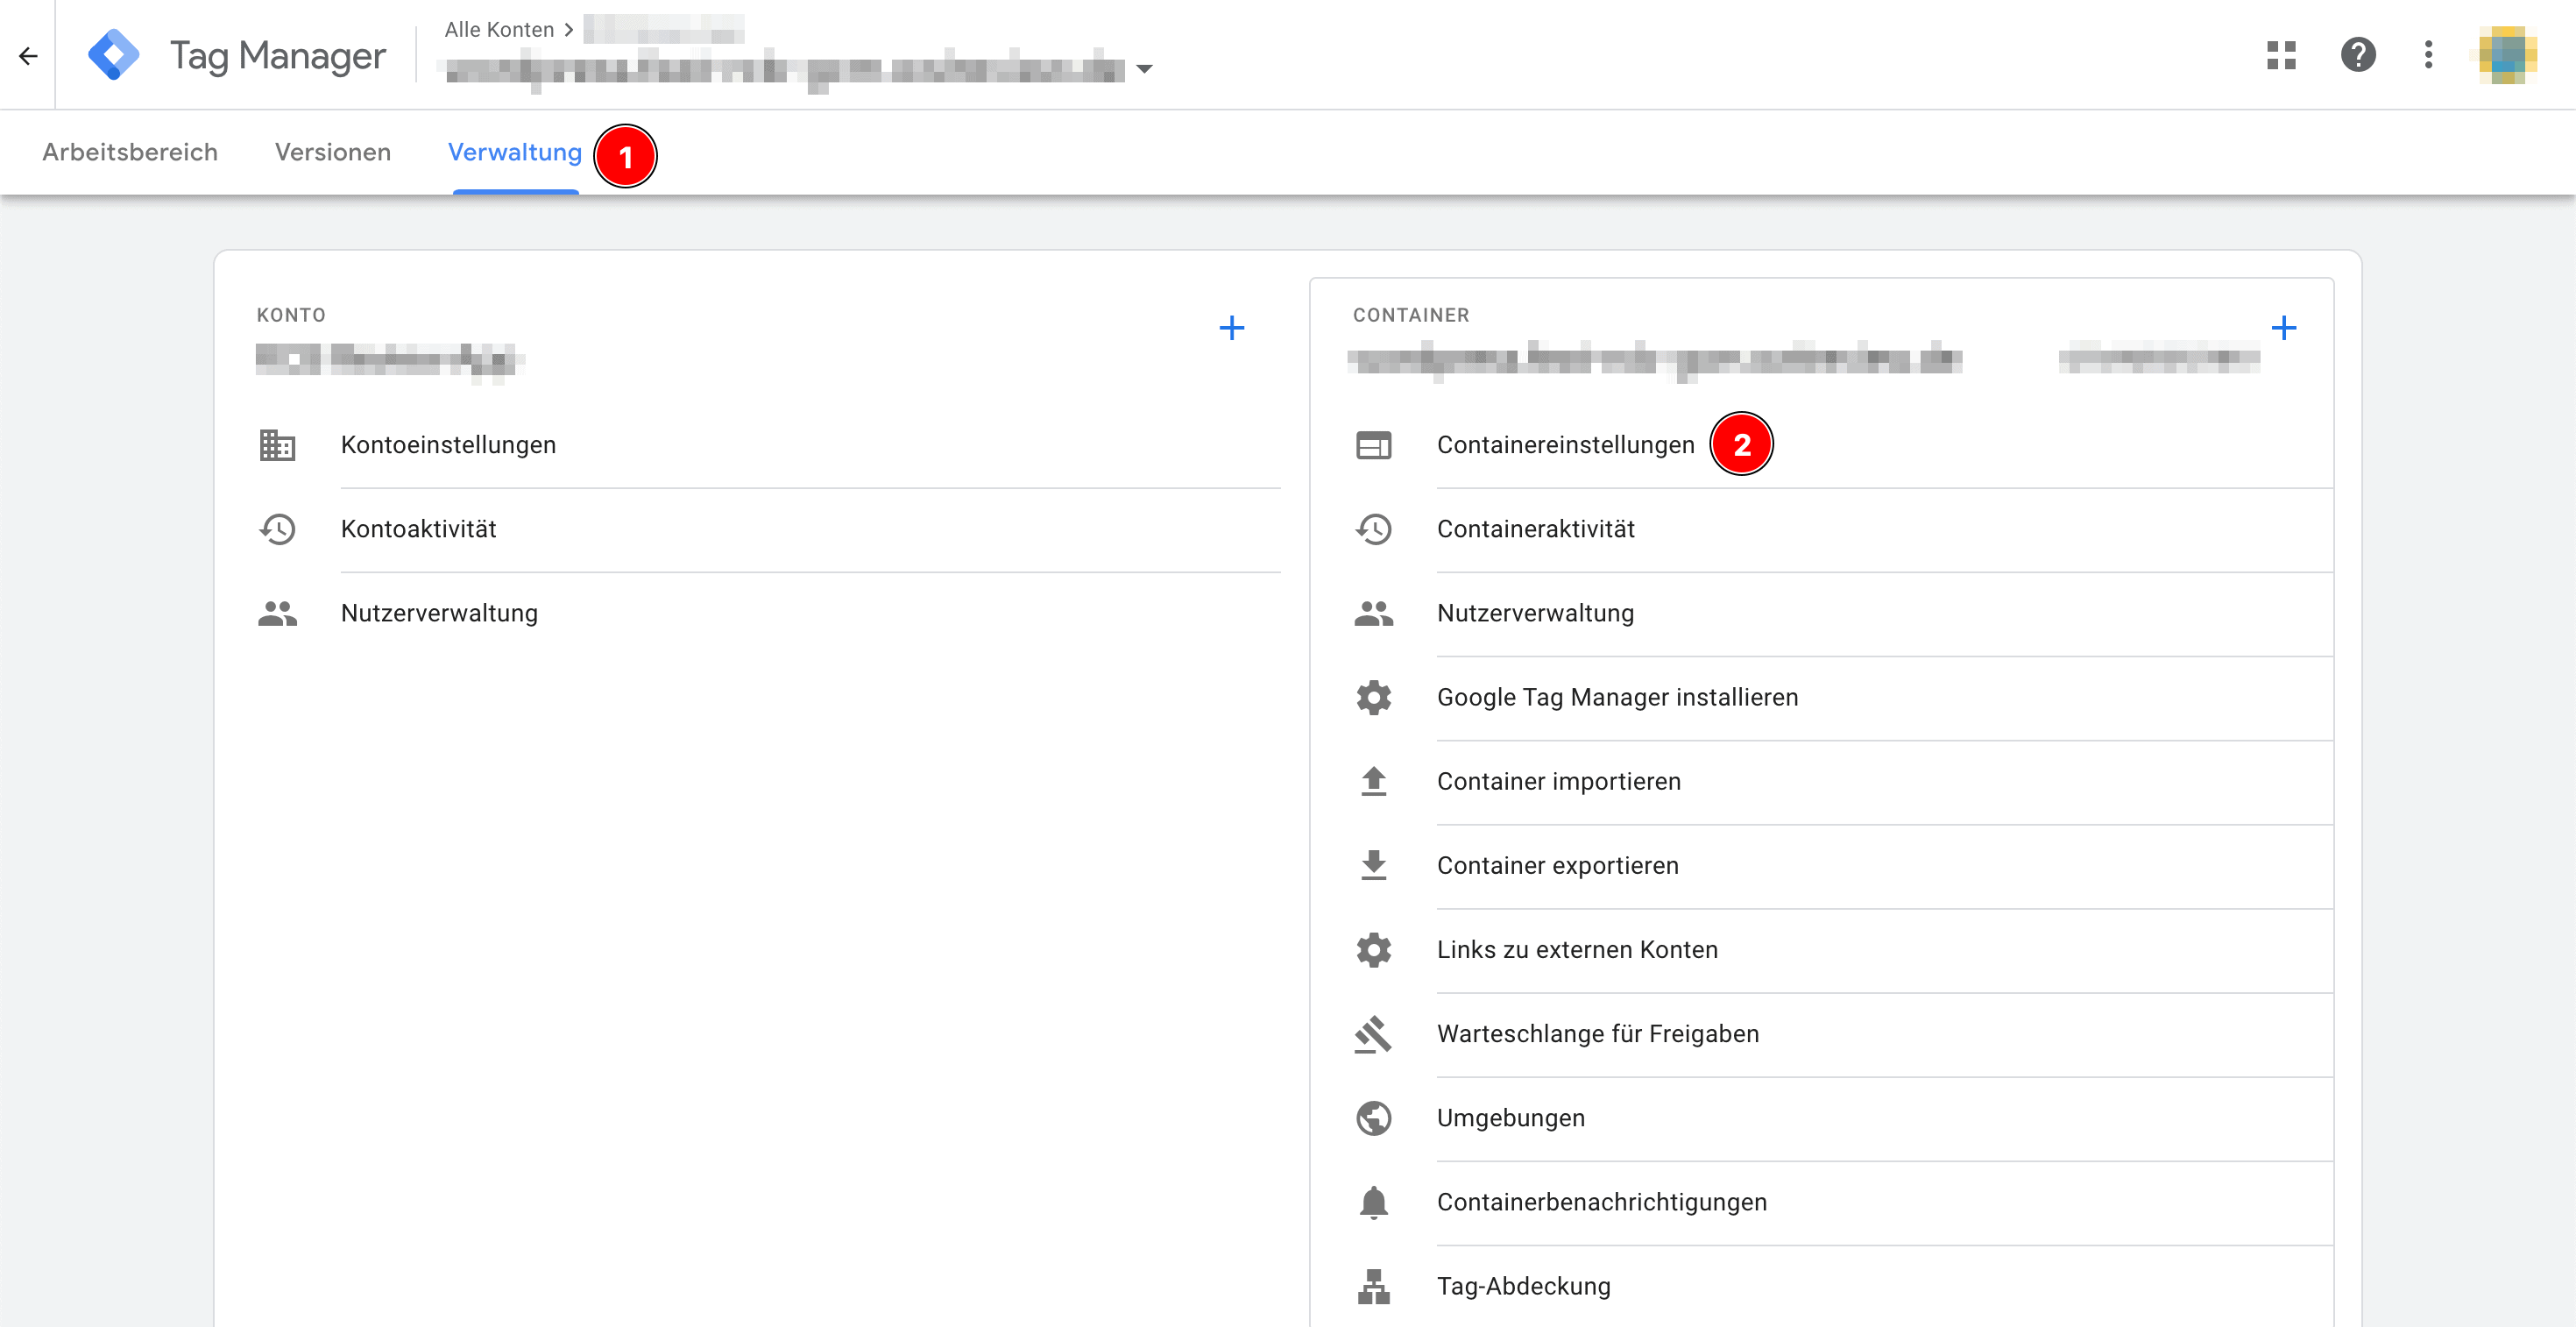
Task: Open the three-dot more options menu
Action: click(x=2428, y=55)
